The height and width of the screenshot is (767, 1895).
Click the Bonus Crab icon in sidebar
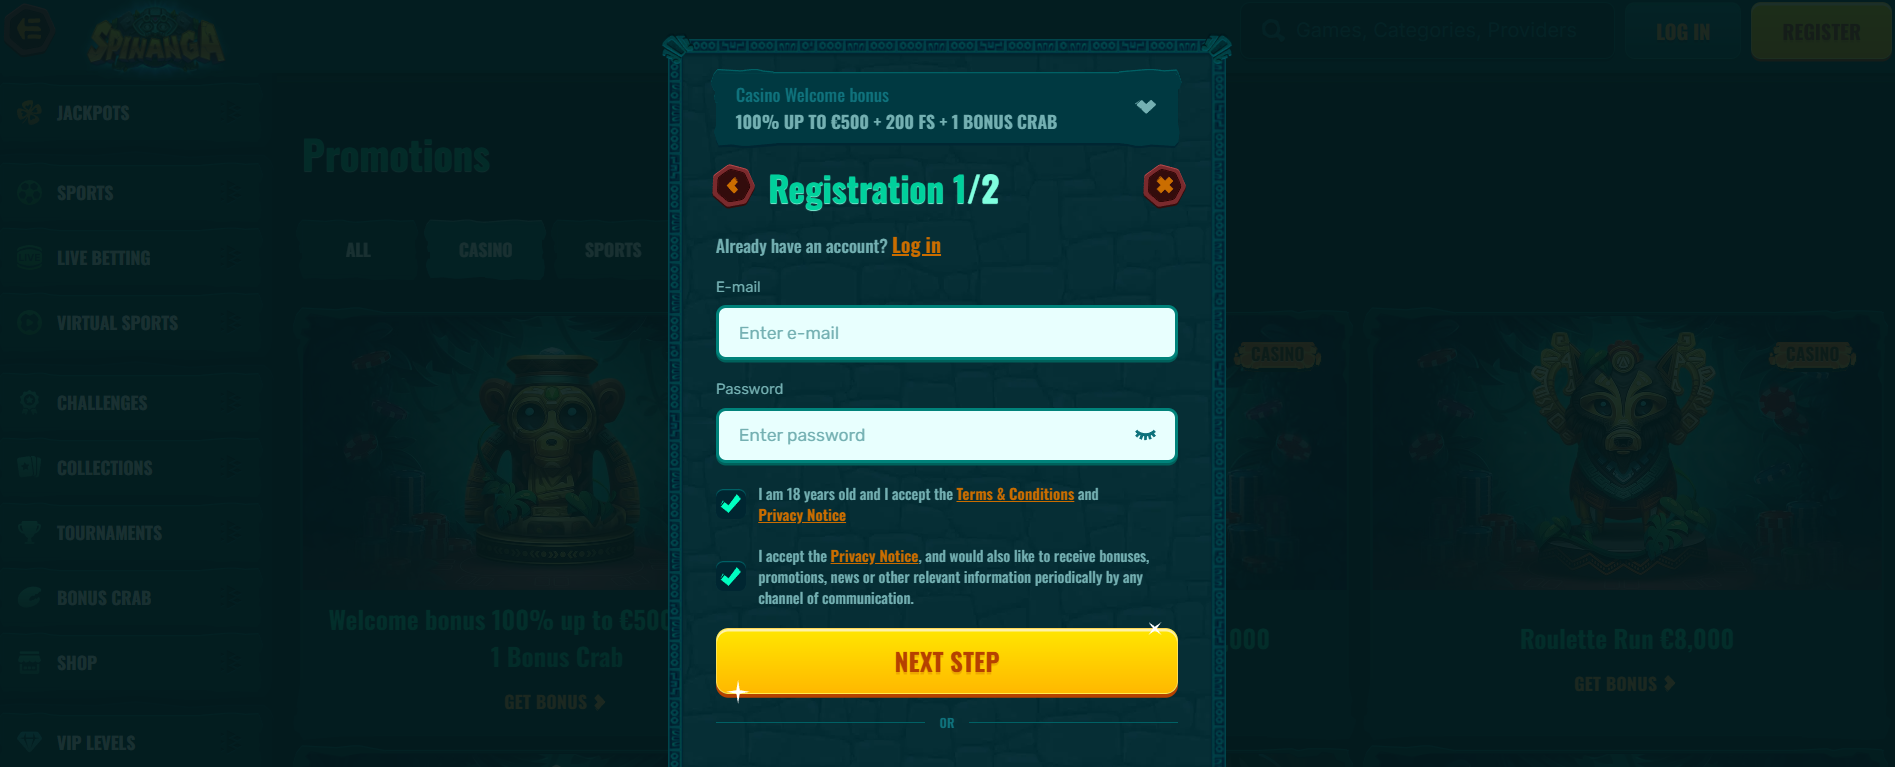[30, 597]
